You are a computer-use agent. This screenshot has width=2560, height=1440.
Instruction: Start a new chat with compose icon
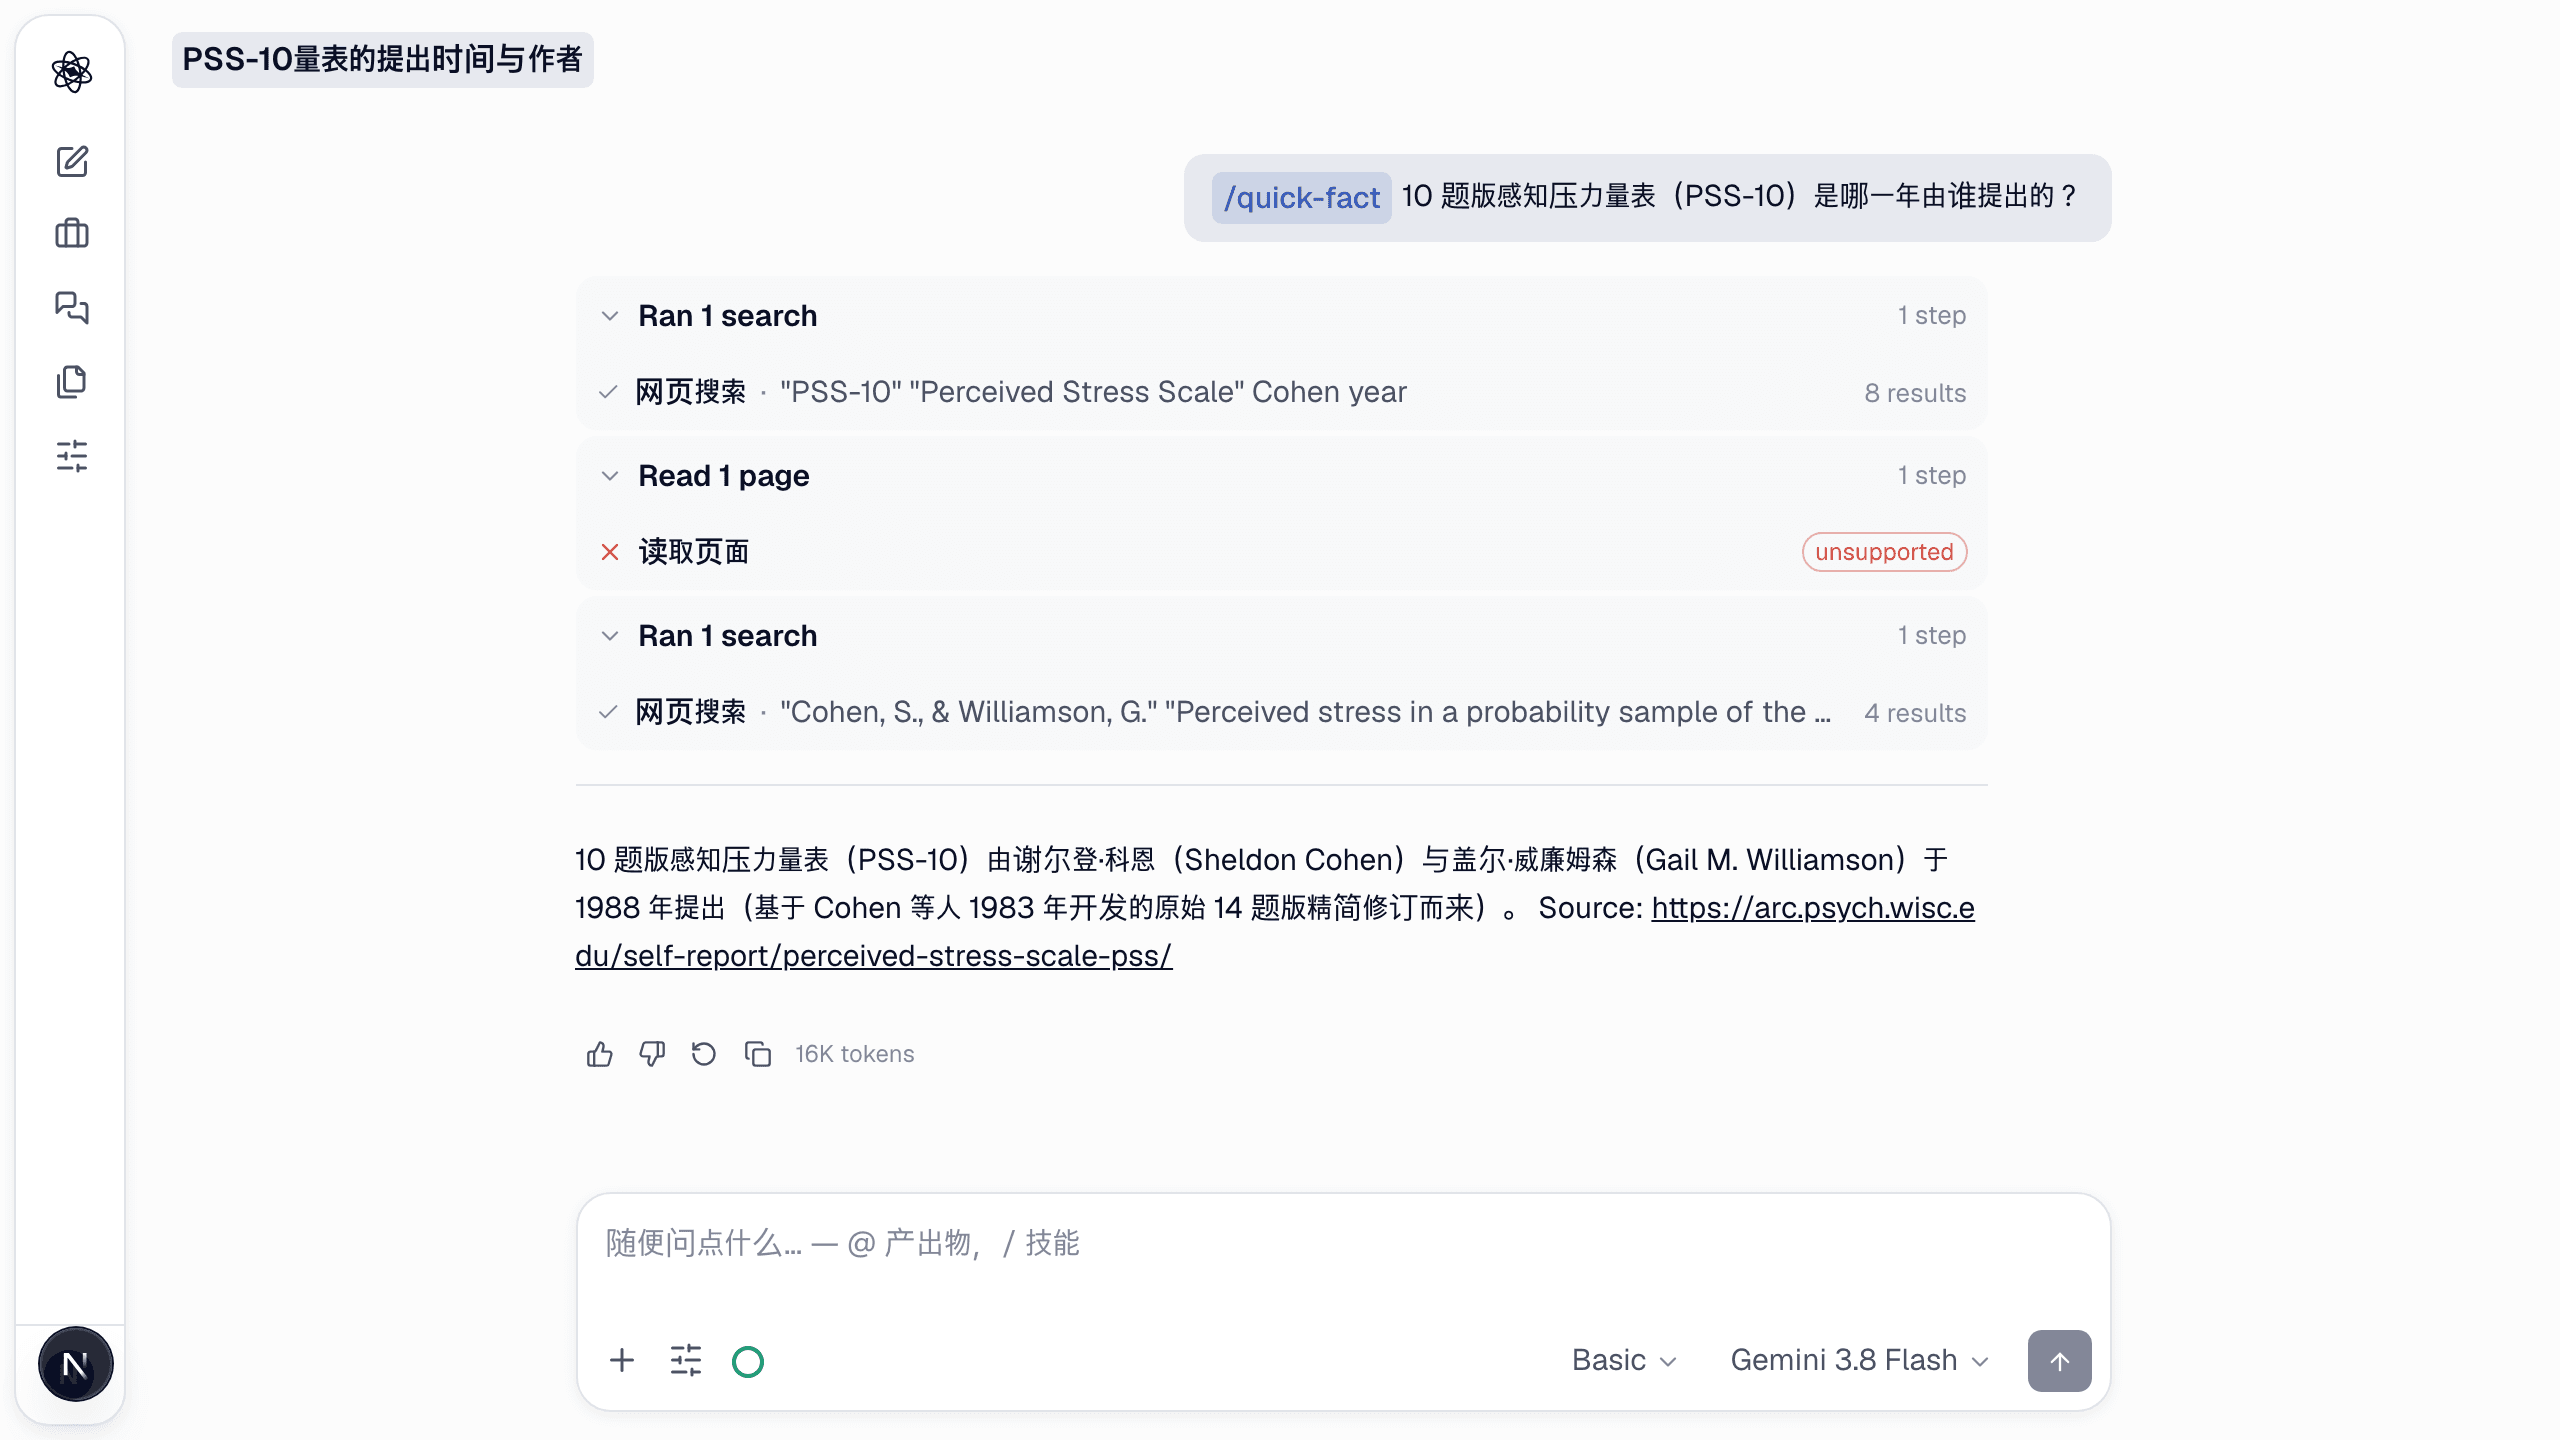[x=72, y=162]
